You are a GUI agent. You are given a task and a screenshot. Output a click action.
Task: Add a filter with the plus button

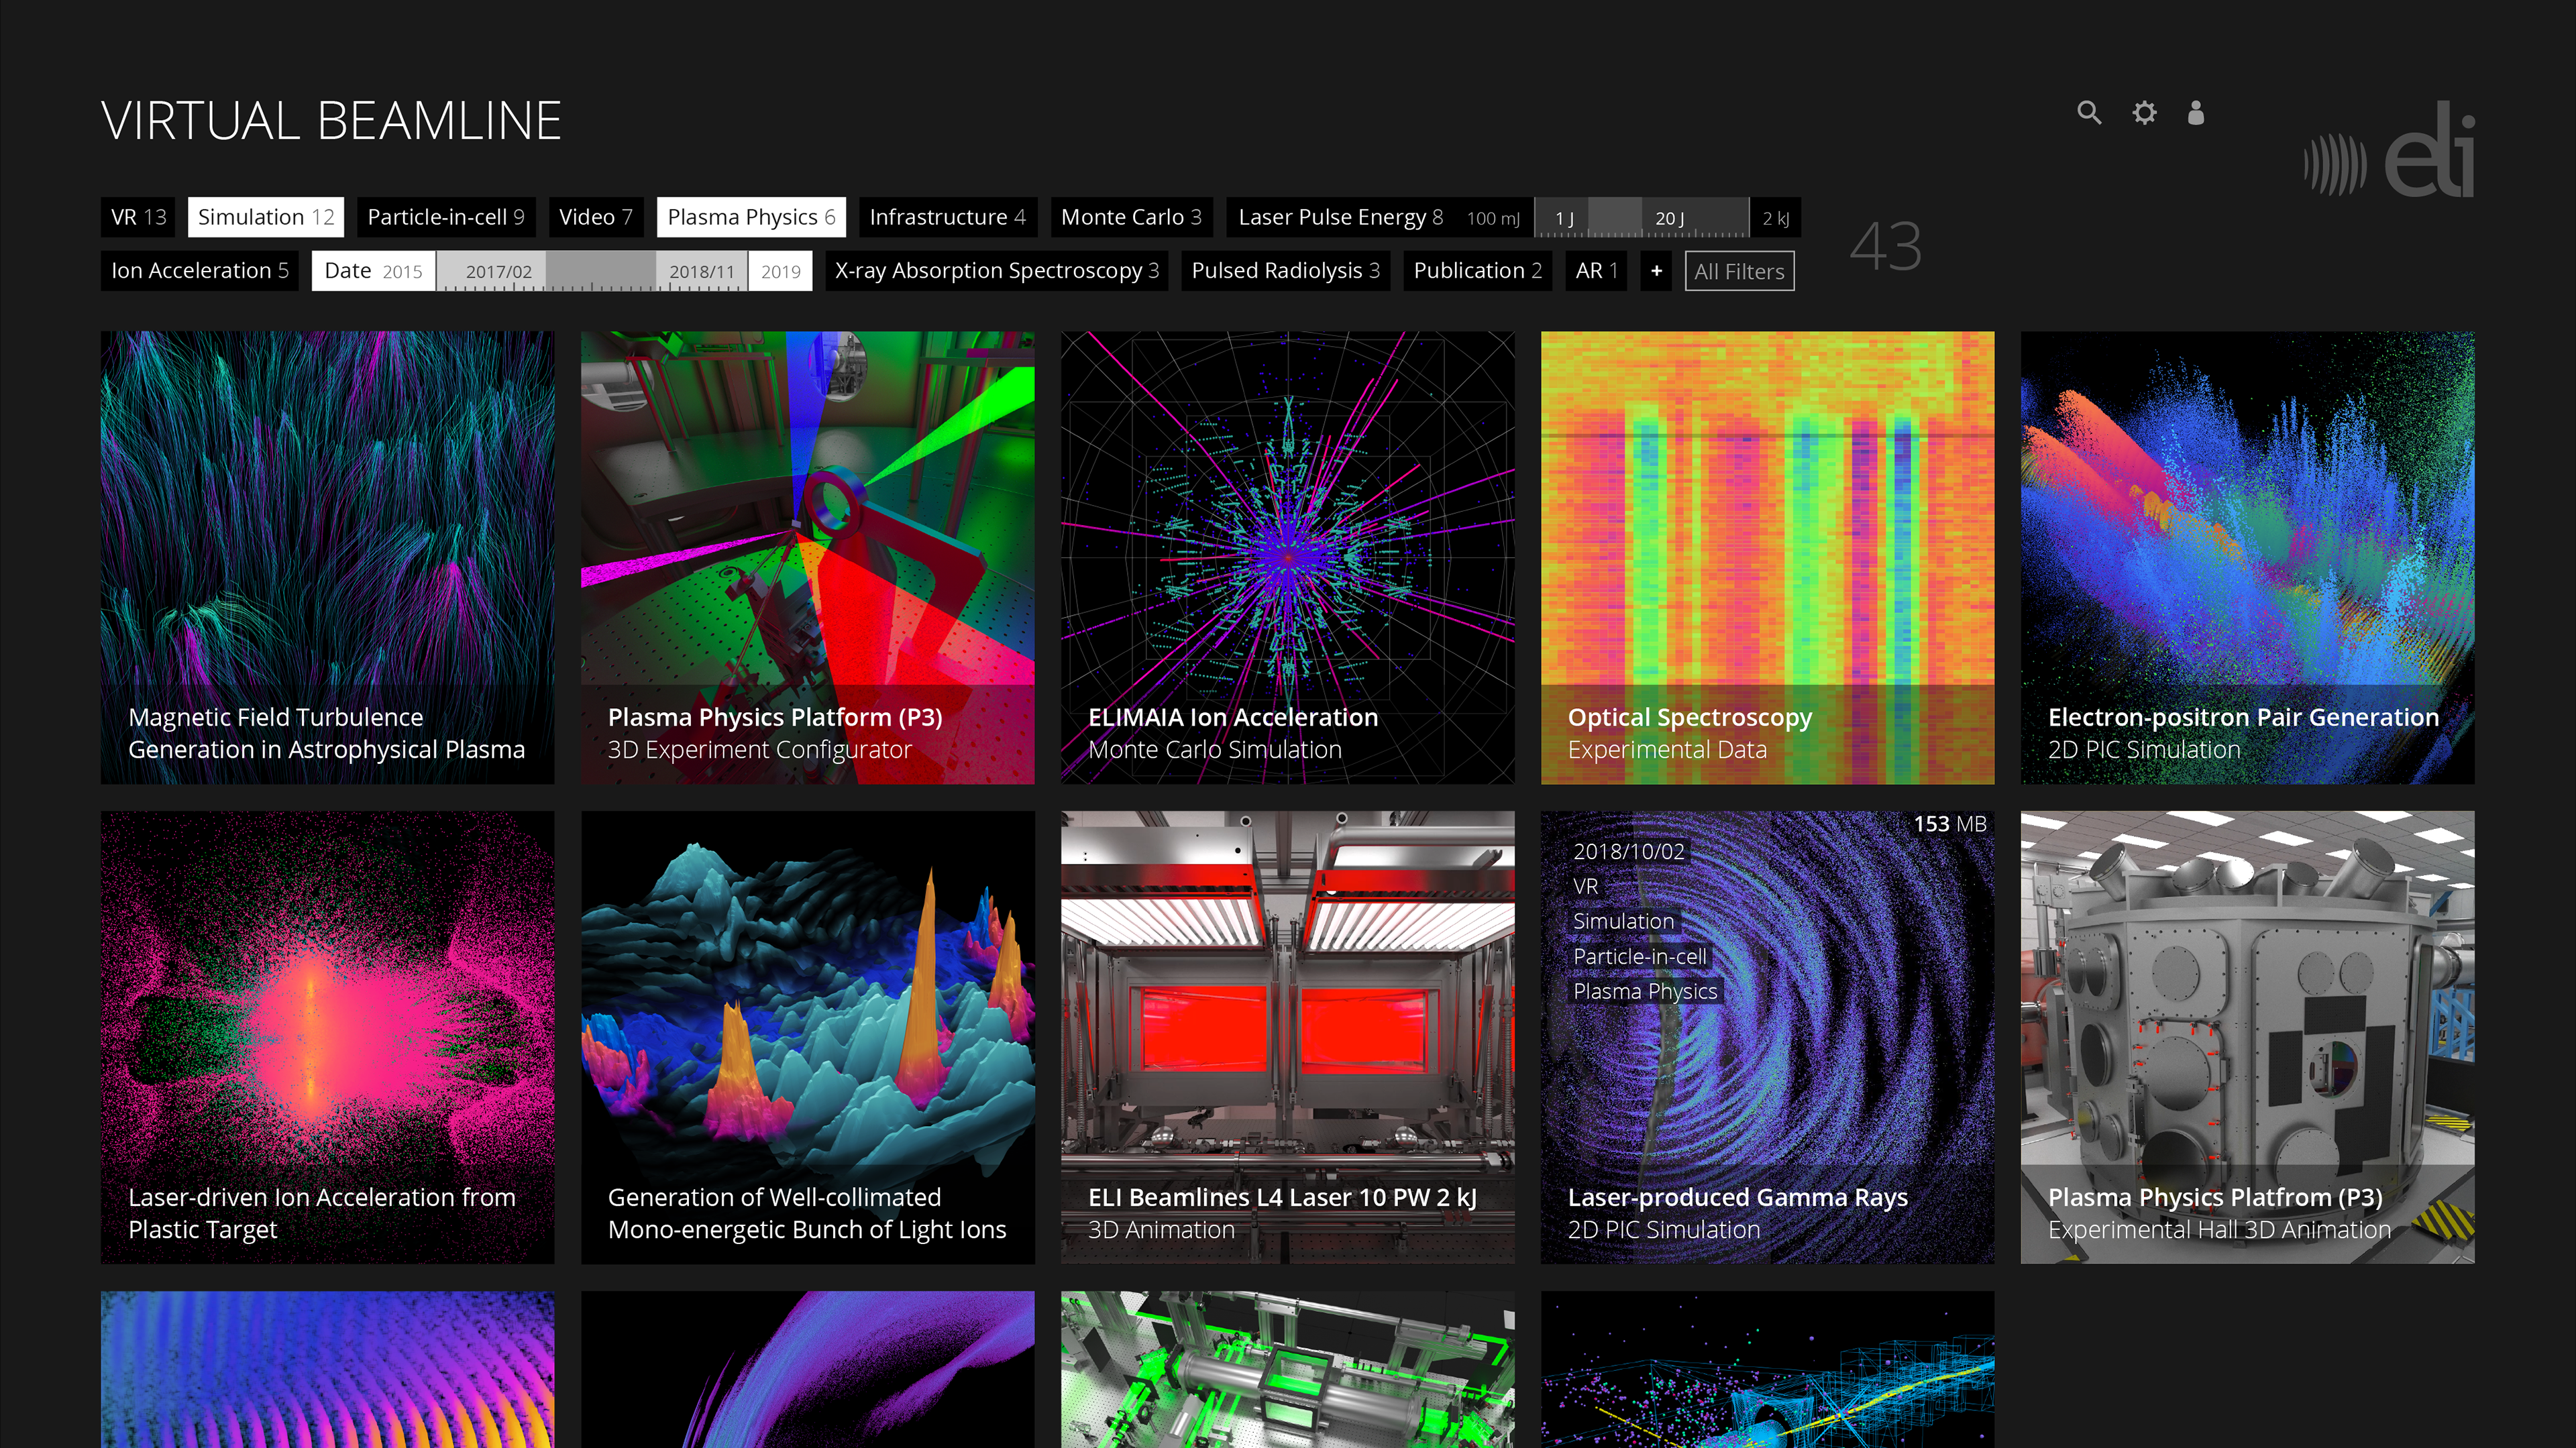(1657, 271)
